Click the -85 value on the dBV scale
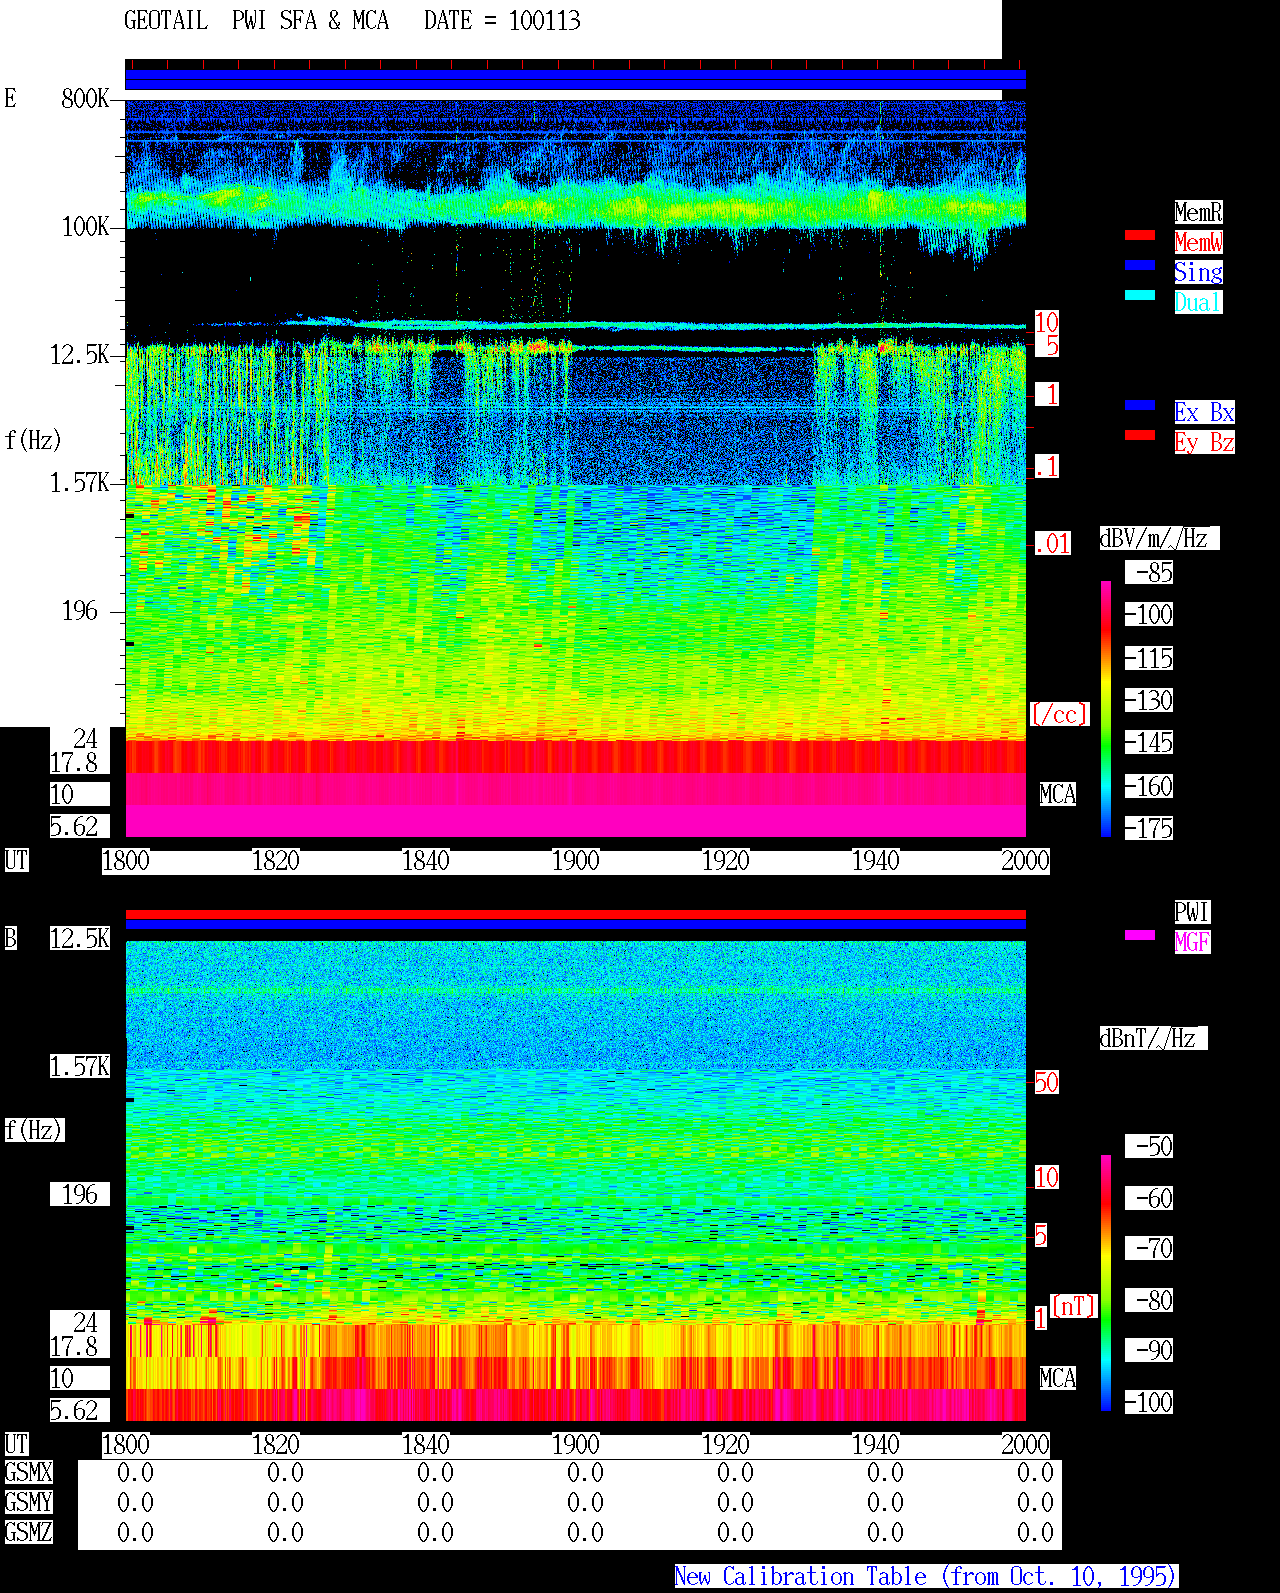Image resolution: width=1280 pixels, height=1593 pixels. coord(1150,573)
